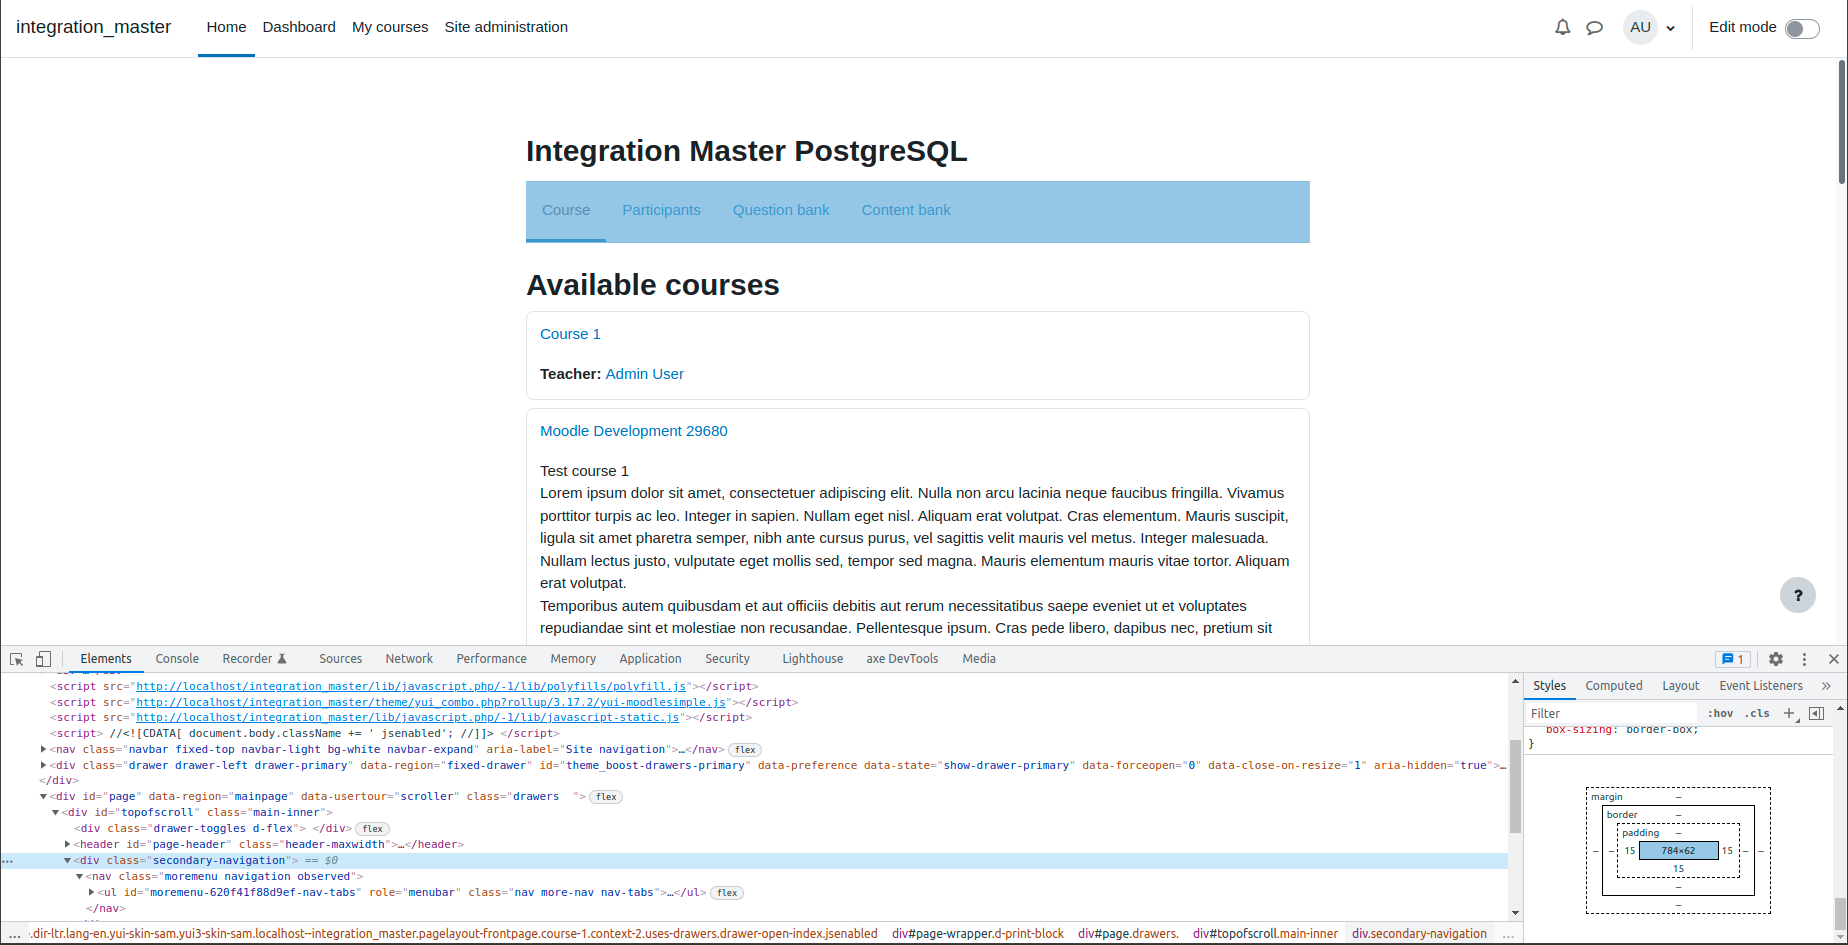Image resolution: width=1848 pixels, height=945 pixels.
Task: Open My courses in the site navigation
Action: click(x=390, y=28)
